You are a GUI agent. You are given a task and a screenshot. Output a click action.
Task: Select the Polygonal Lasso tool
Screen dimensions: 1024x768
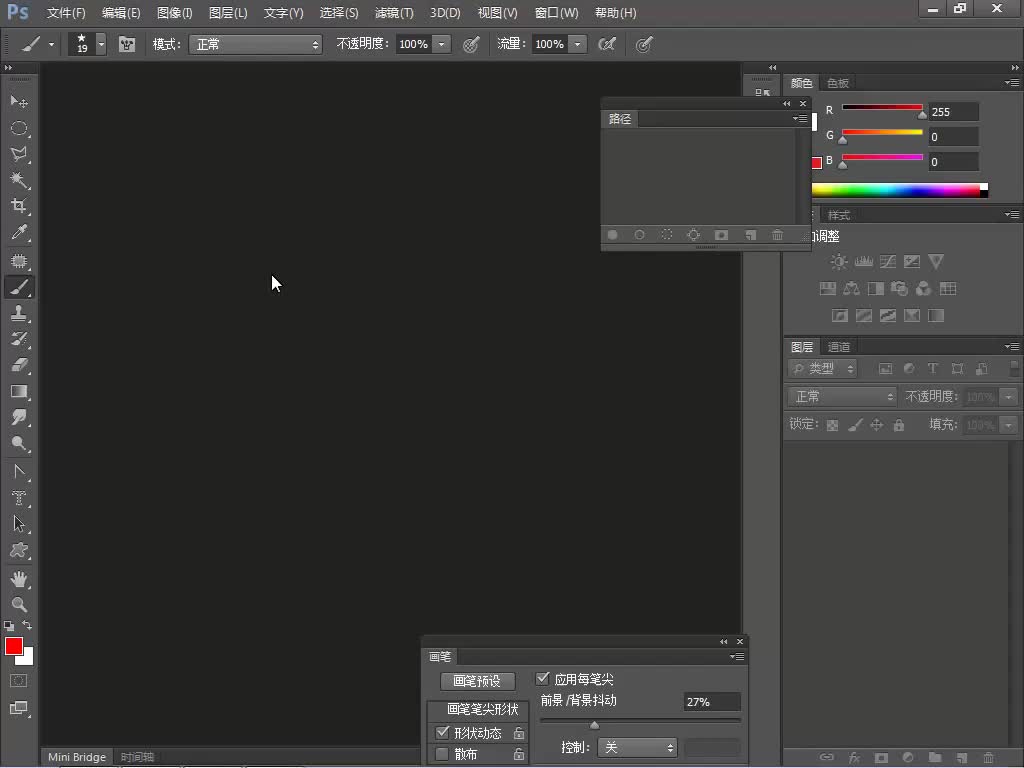click(19, 154)
